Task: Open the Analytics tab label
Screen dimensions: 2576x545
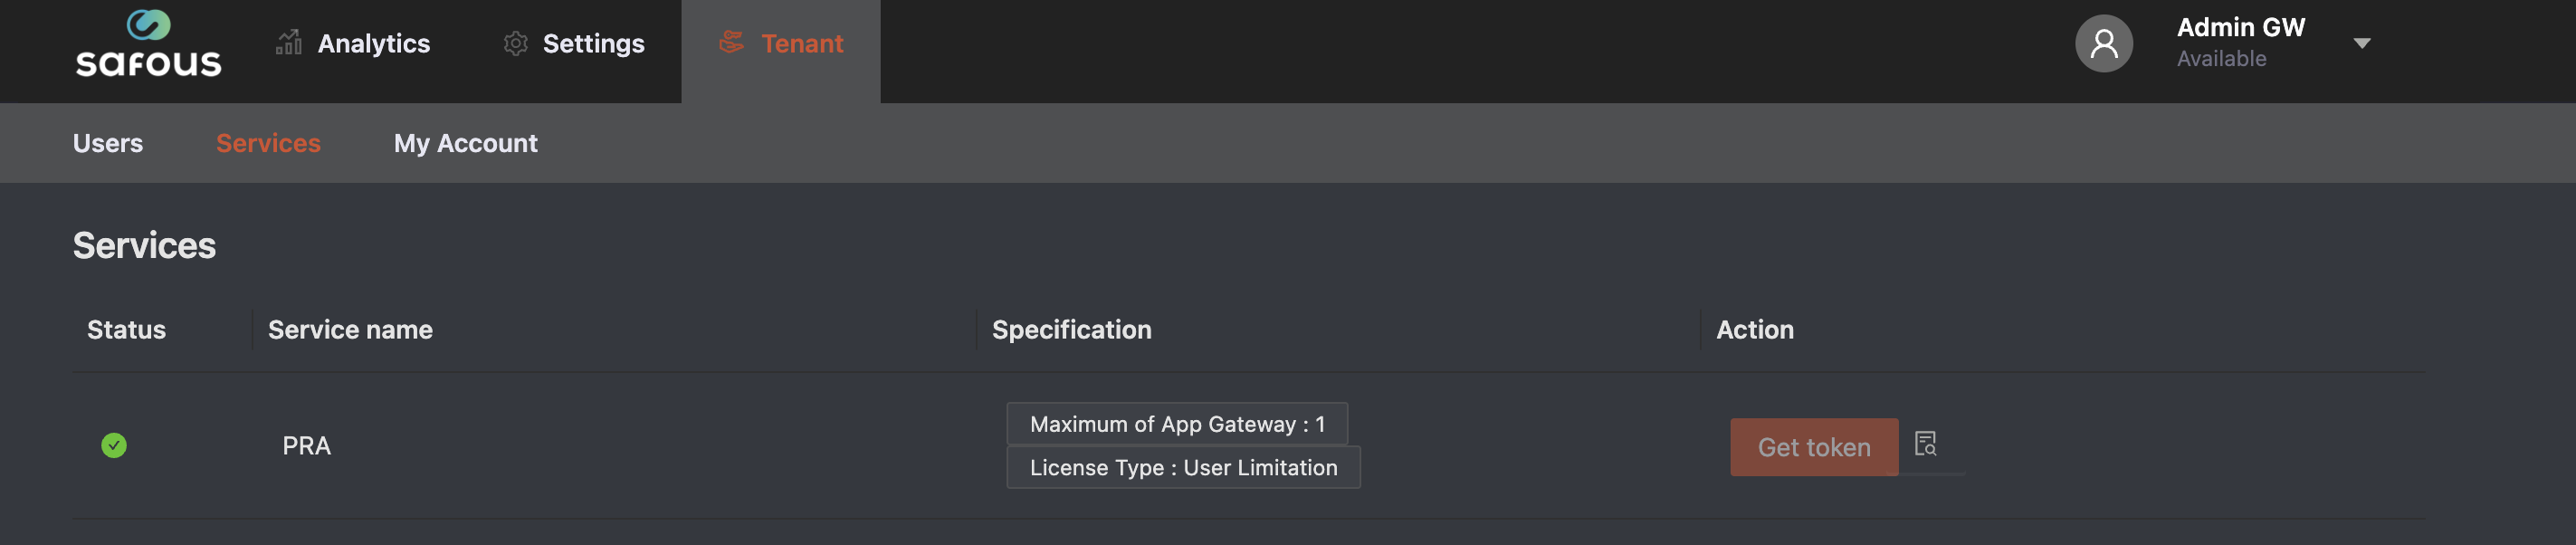Action: [373, 43]
